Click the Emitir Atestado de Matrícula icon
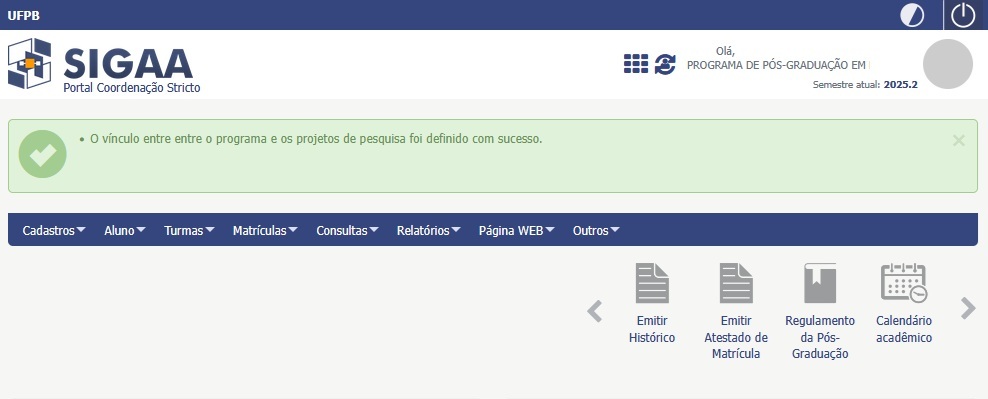Screen dimensions: 988x399 (x=736, y=283)
